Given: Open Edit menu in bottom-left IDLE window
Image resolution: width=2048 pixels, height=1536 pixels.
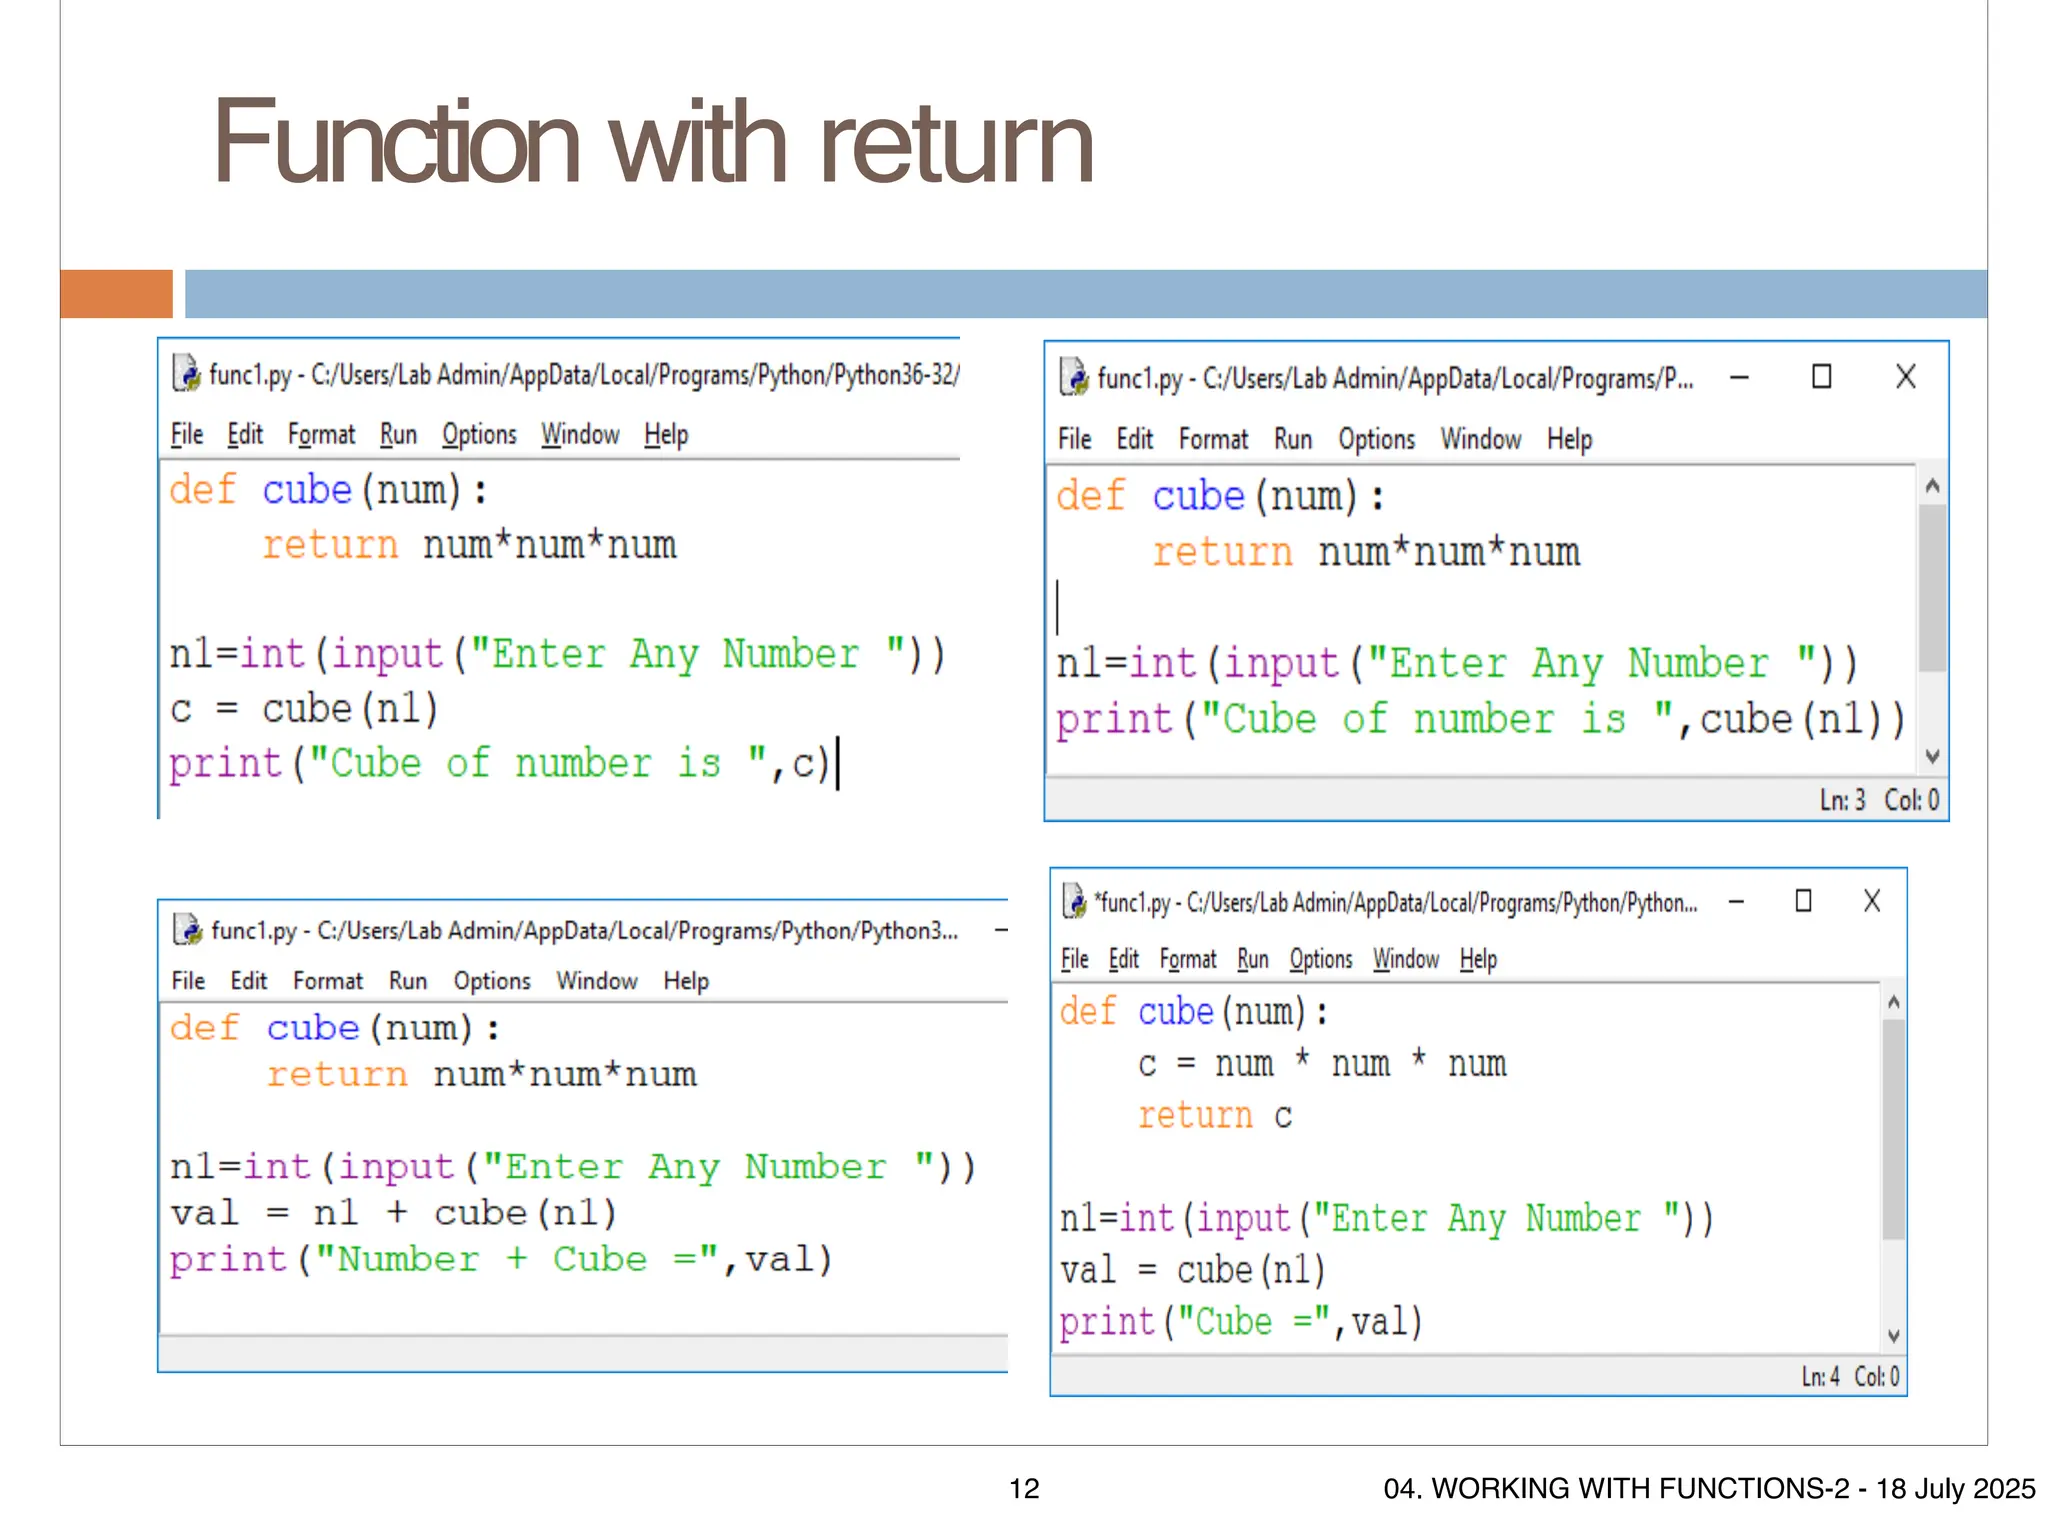Looking at the screenshot, I should 249,981.
